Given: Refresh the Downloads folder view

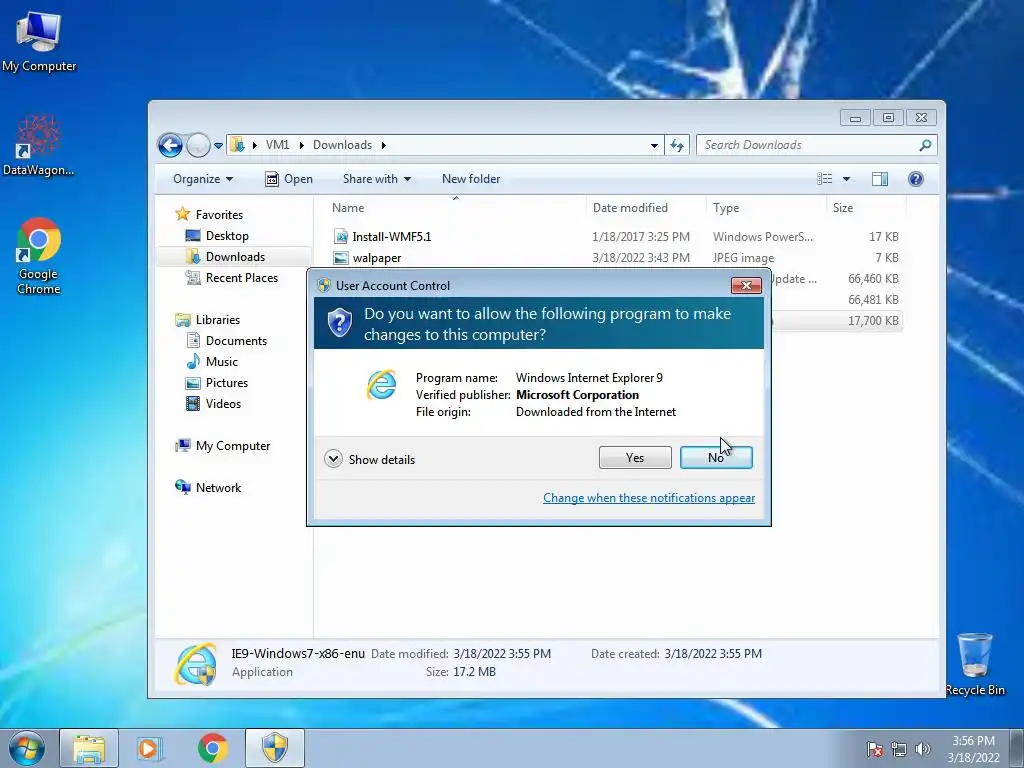Looking at the screenshot, I should coord(677,145).
